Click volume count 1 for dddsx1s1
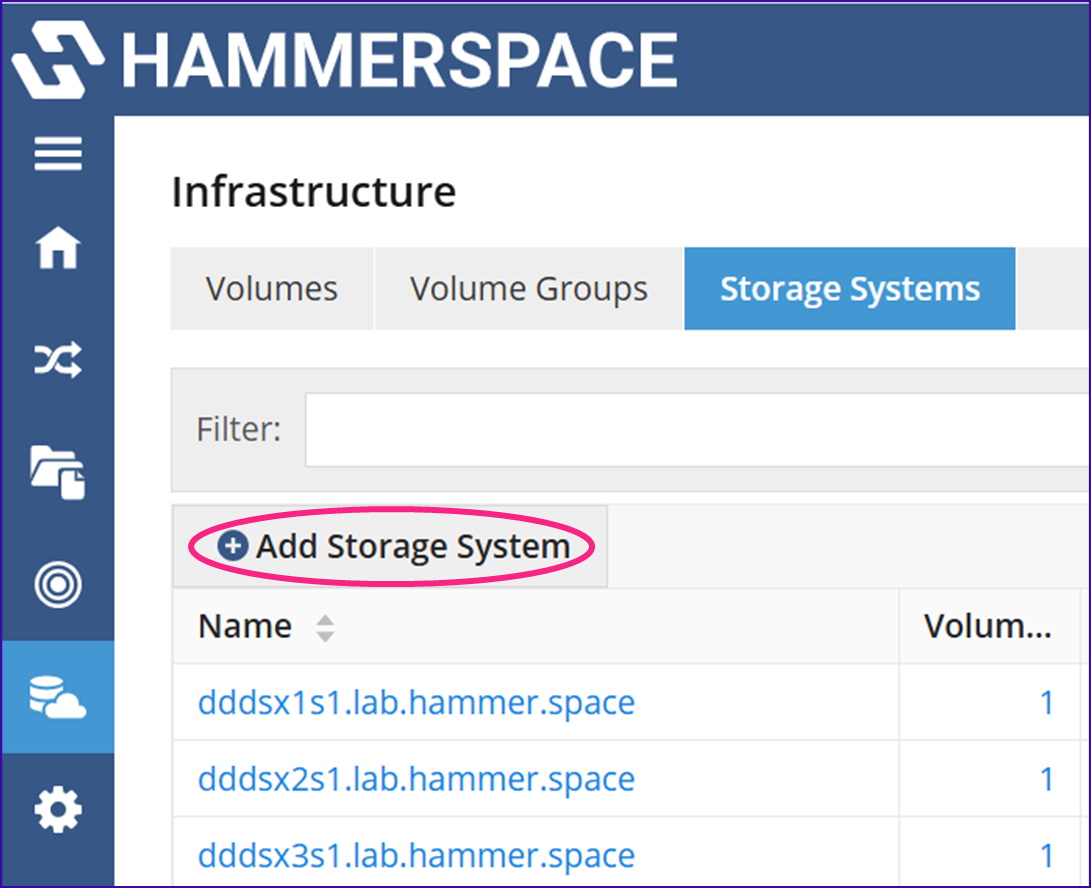1091x888 pixels. 1046,703
